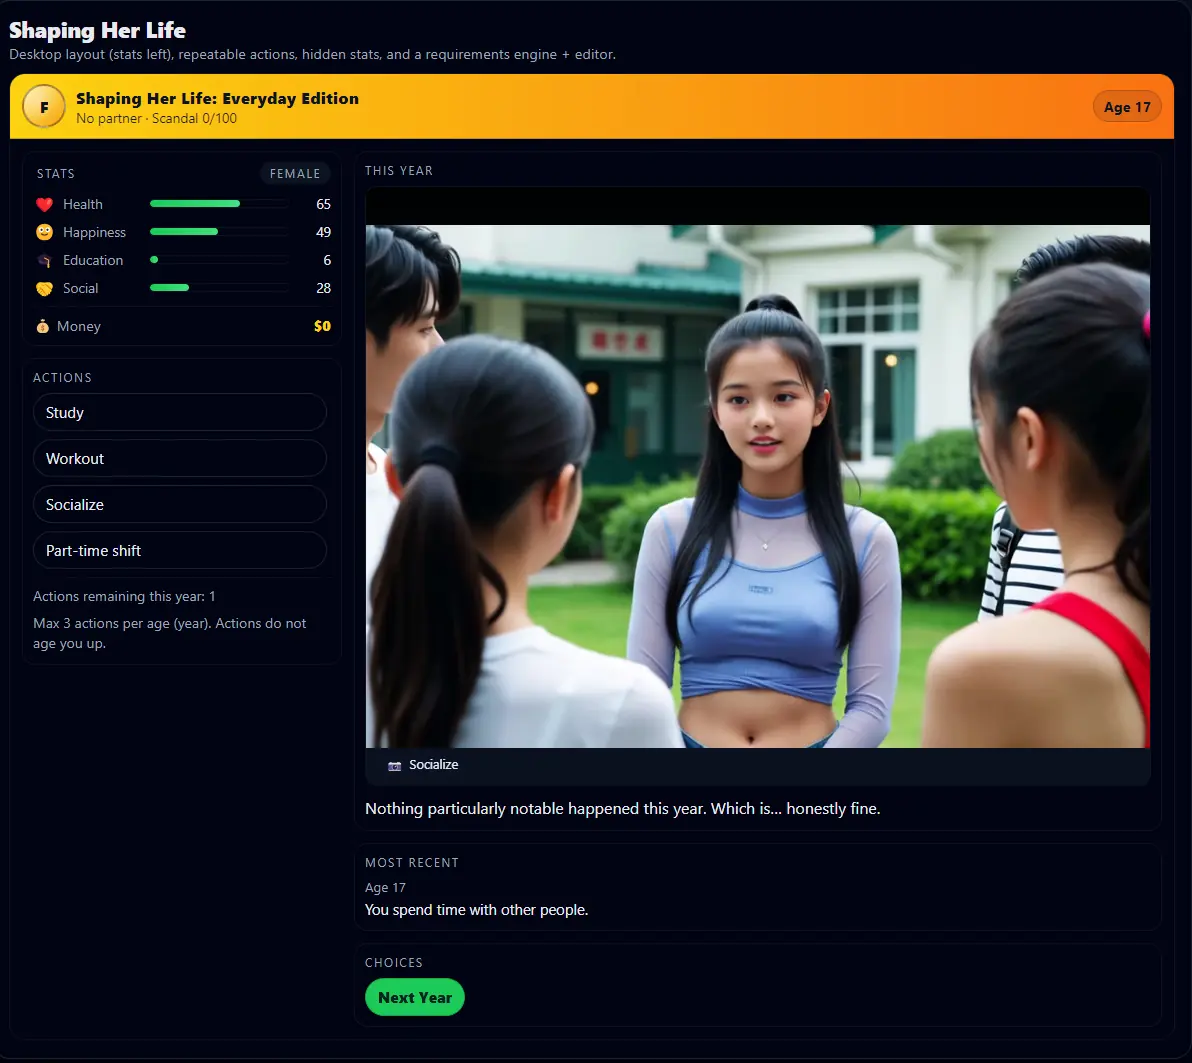Image resolution: width=1192 pixels, height=1063 pixels.
Task: Click the money bag icon
Action: (x=43, y=326)
